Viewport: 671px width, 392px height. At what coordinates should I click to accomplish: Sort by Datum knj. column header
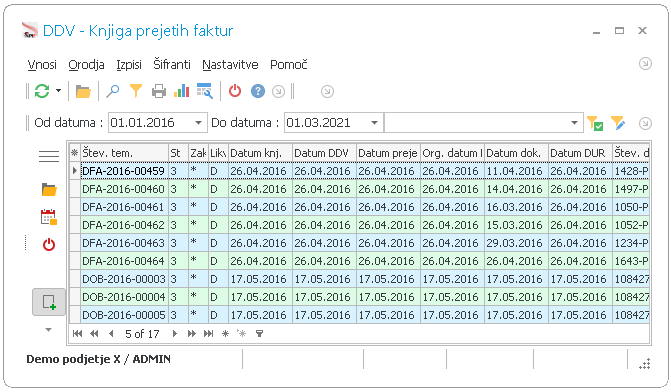click(x=260, y=153)
